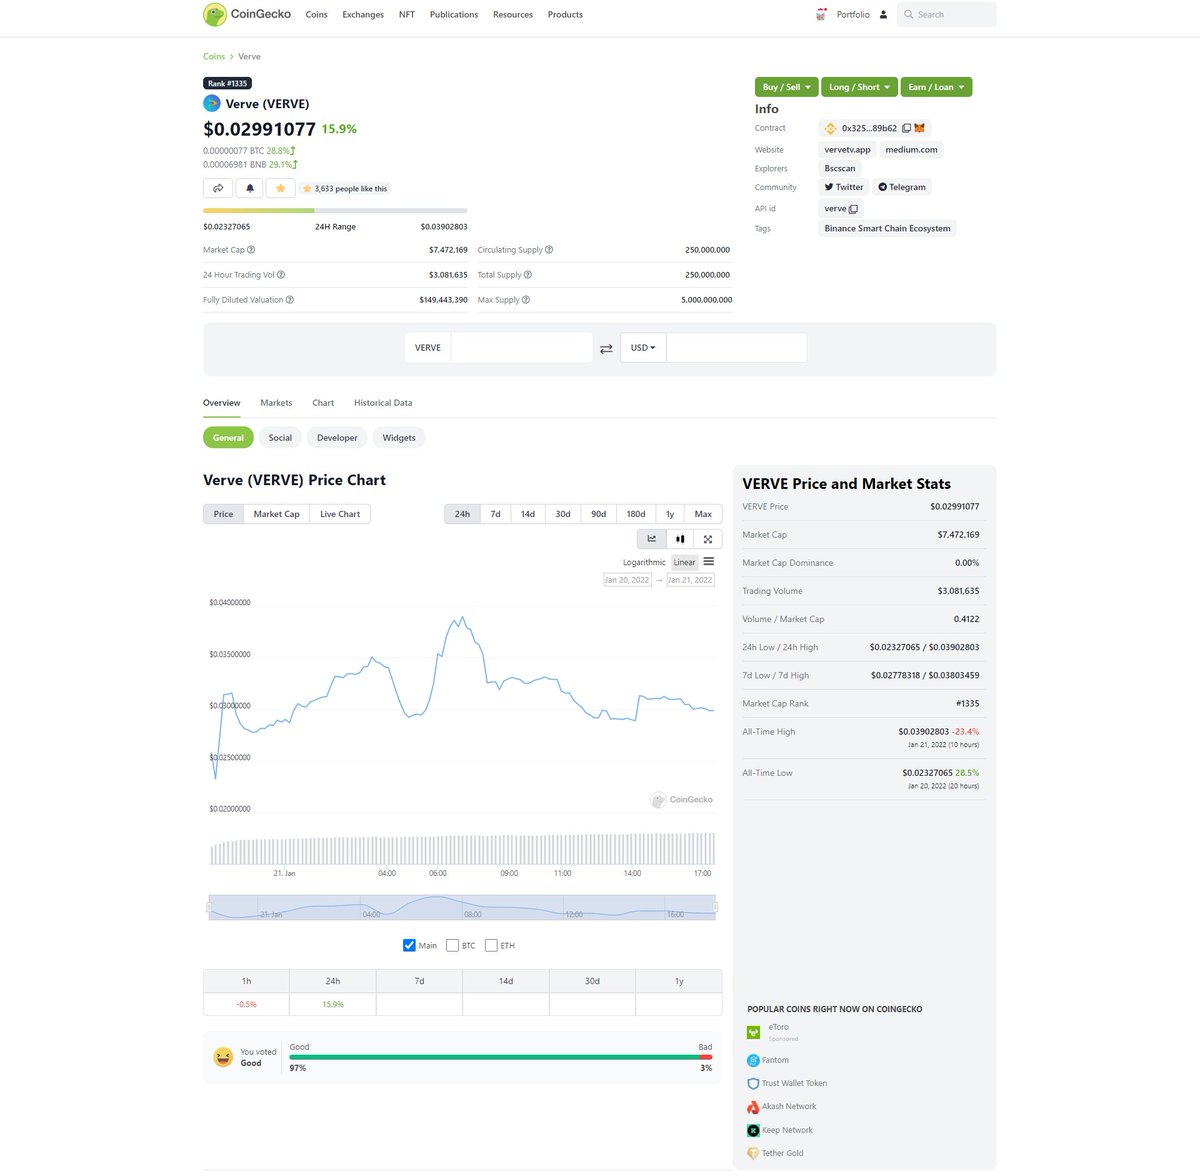This screenshot has width=1200, height=1176.
Task: Open the Products nav menu
Action: pos(565,15)
